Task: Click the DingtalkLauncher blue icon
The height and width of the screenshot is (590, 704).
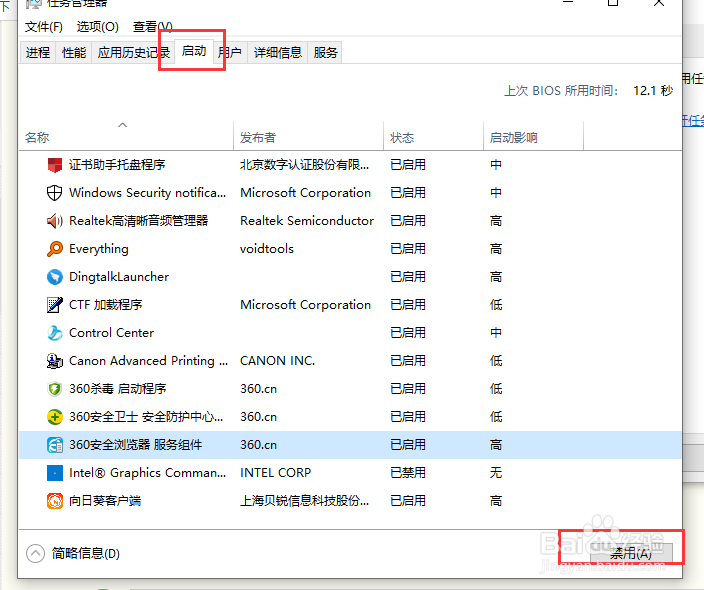Action: click(x=55, y=277)
